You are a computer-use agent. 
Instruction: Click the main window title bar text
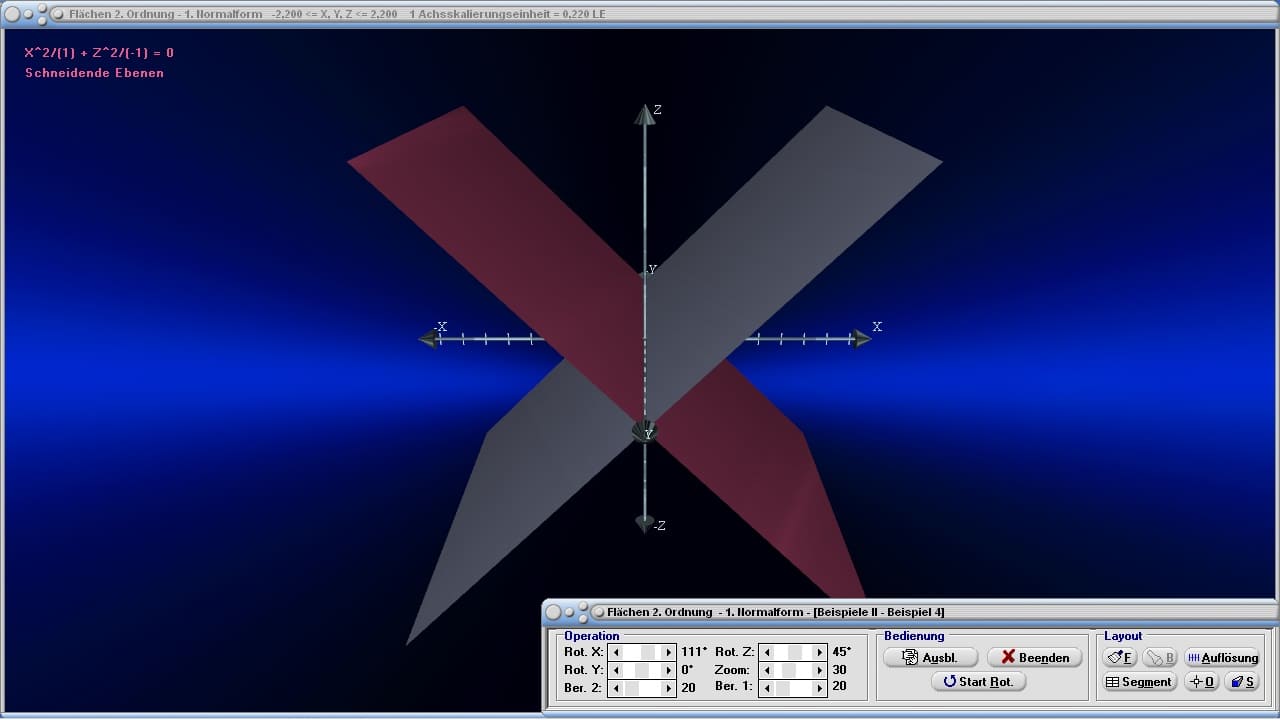coord(337,14)
